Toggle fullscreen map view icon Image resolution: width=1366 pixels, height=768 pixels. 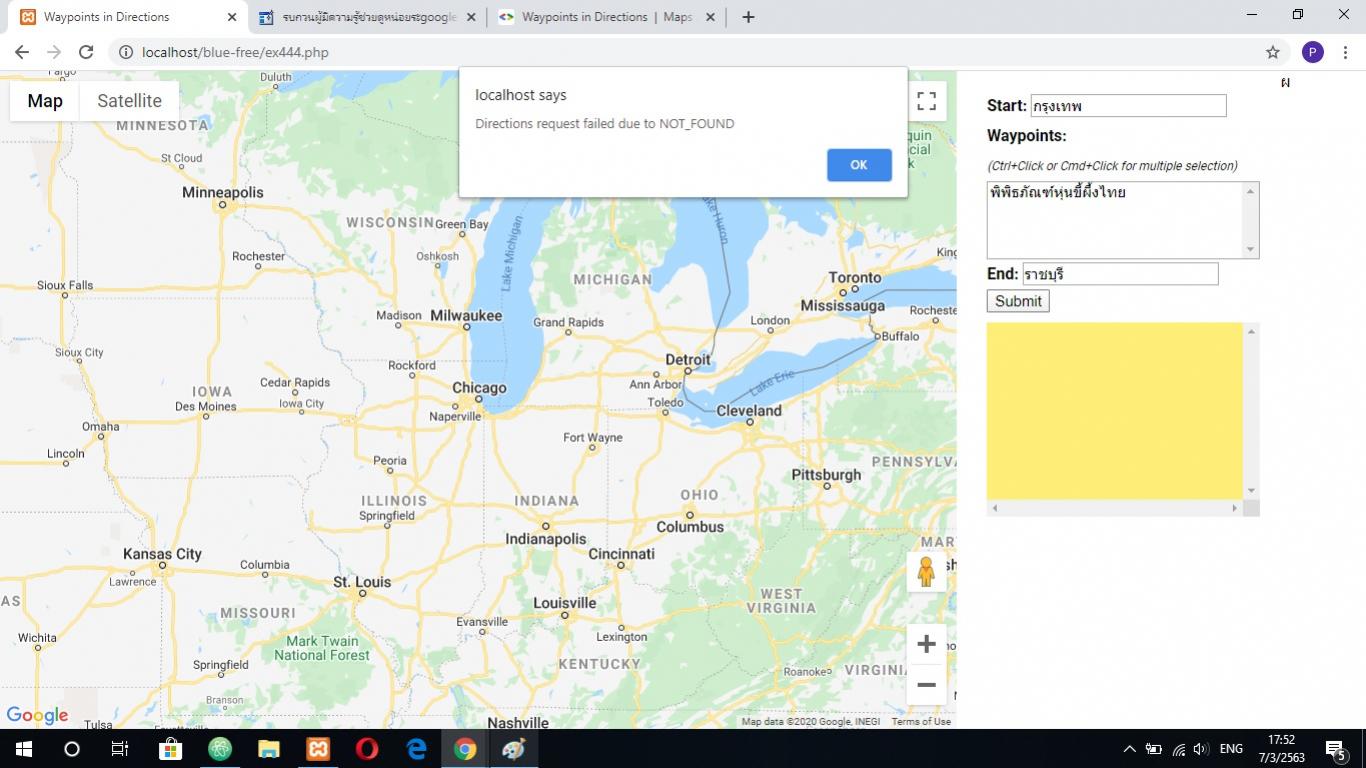click(x=926, y=101)
